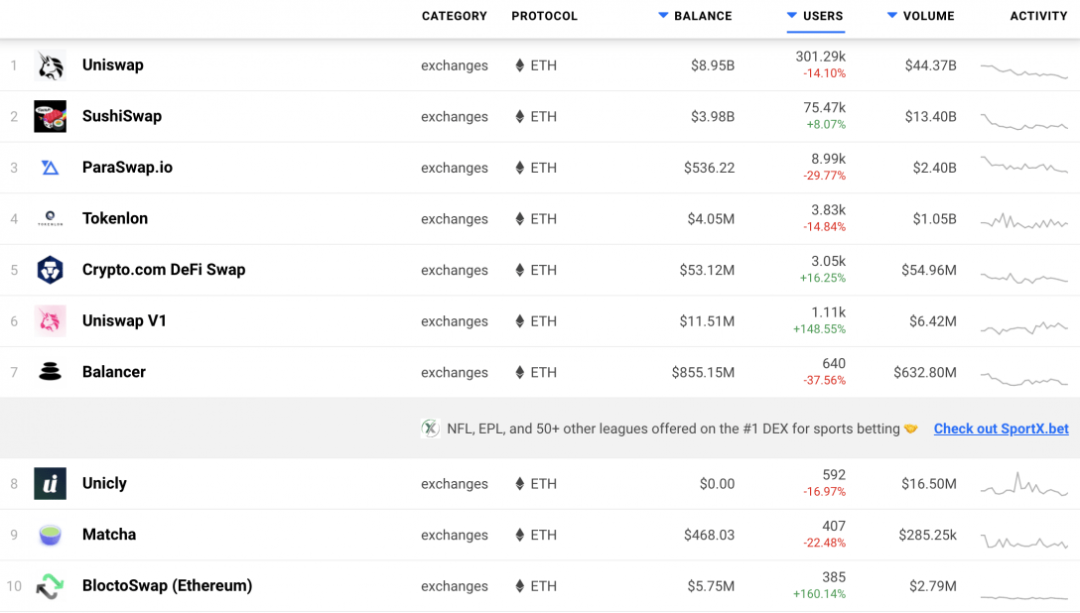The image size is (1080, 613).
Task: Click the Balancer stacked-stones logo
Action: pyautogui.click(x=50, y=372)
